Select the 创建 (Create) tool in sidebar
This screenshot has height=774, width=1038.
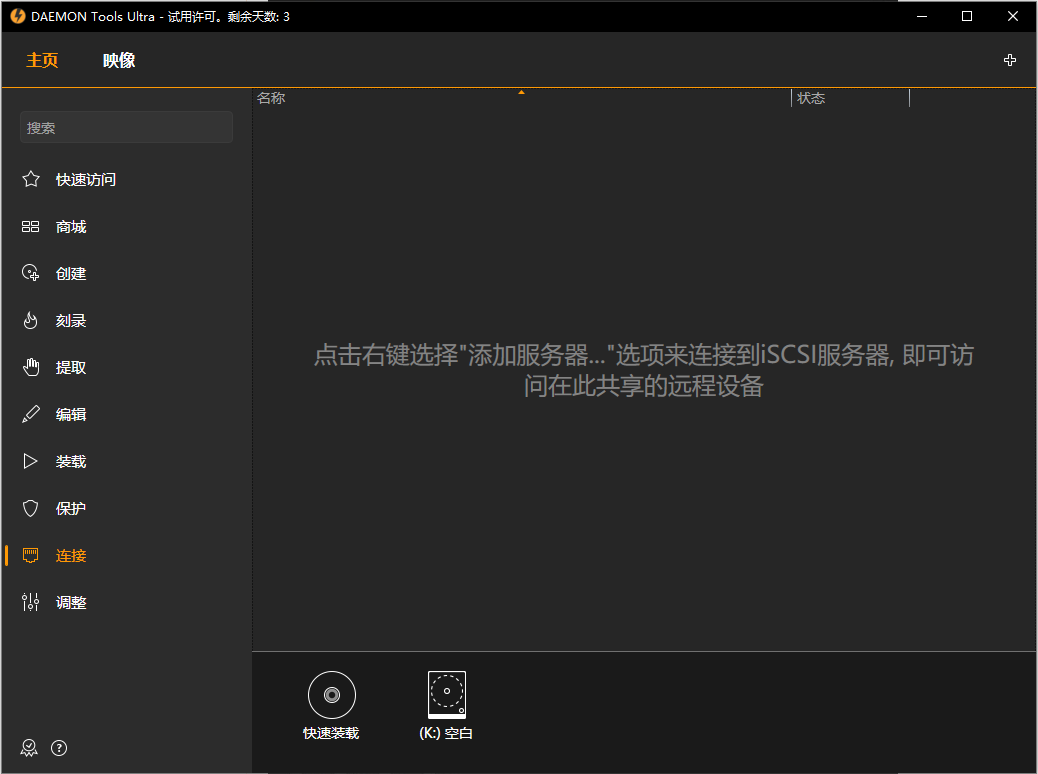click(x=70, y=273)
